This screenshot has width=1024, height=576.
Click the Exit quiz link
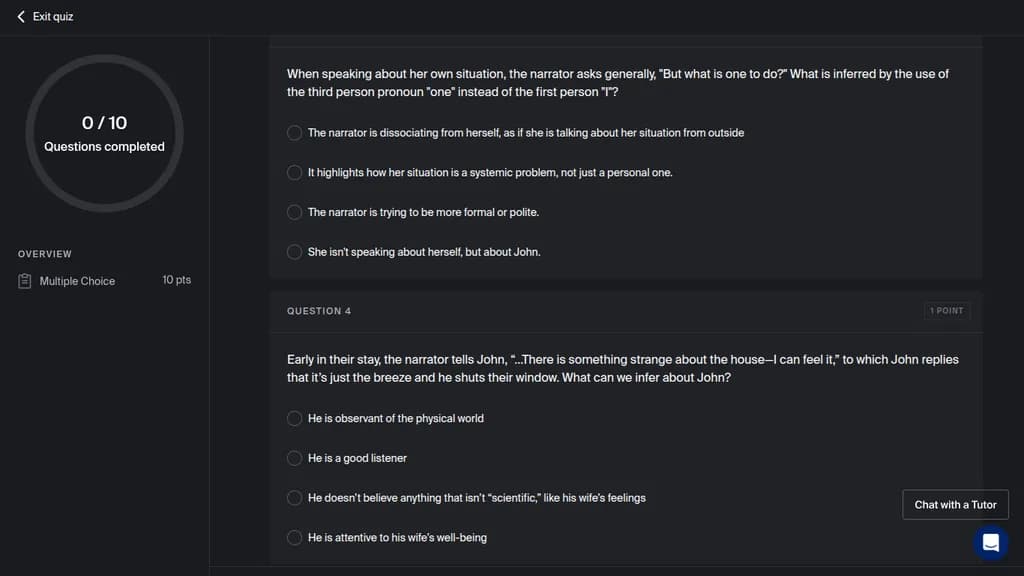point(53,16)
